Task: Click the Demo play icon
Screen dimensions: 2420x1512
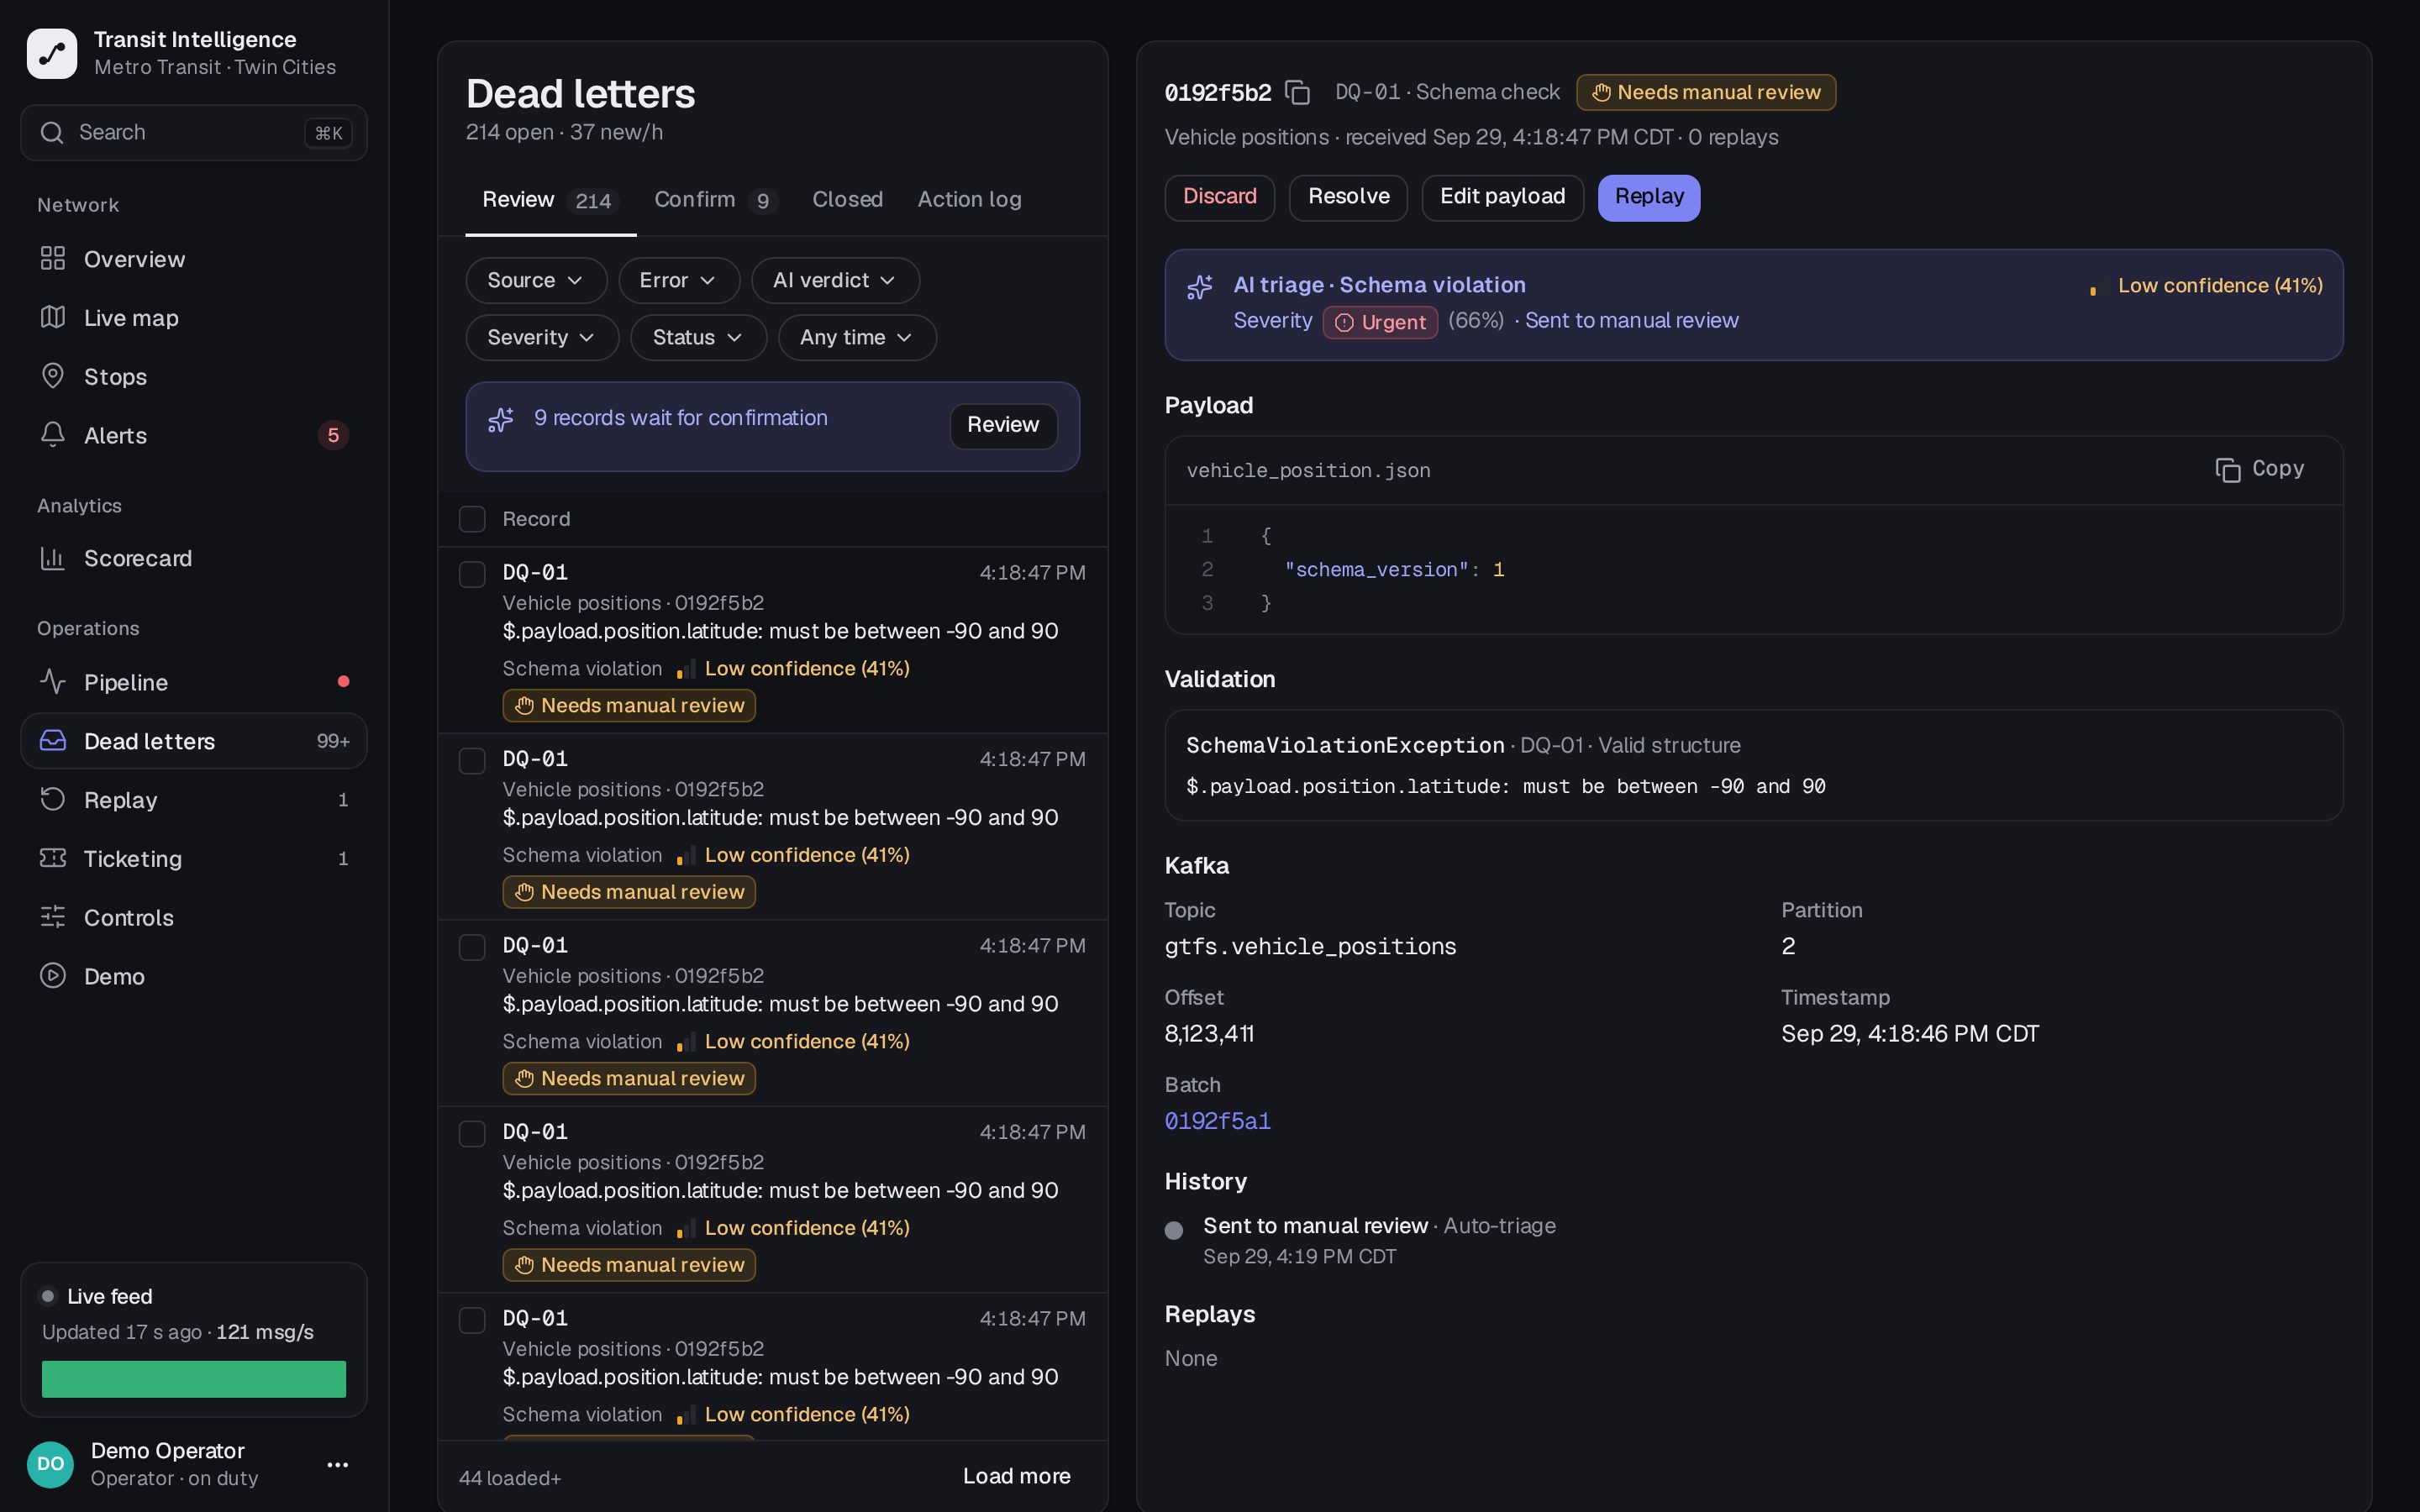Action: pos(53,976)
